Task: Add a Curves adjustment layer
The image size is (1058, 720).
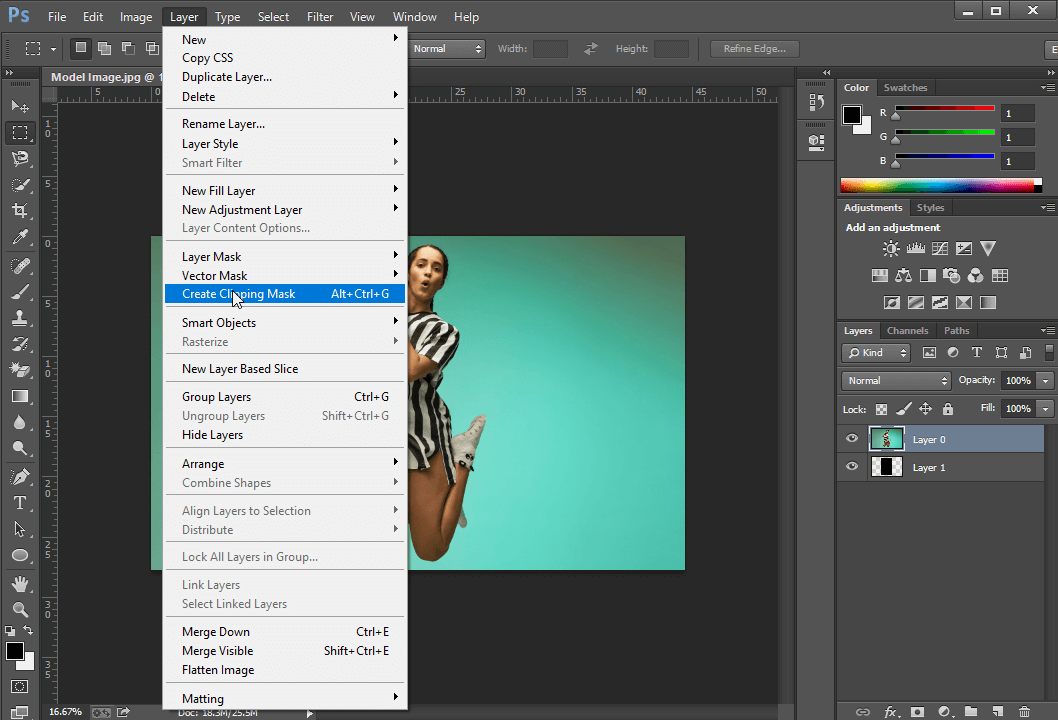Action: tap(940, 248)
